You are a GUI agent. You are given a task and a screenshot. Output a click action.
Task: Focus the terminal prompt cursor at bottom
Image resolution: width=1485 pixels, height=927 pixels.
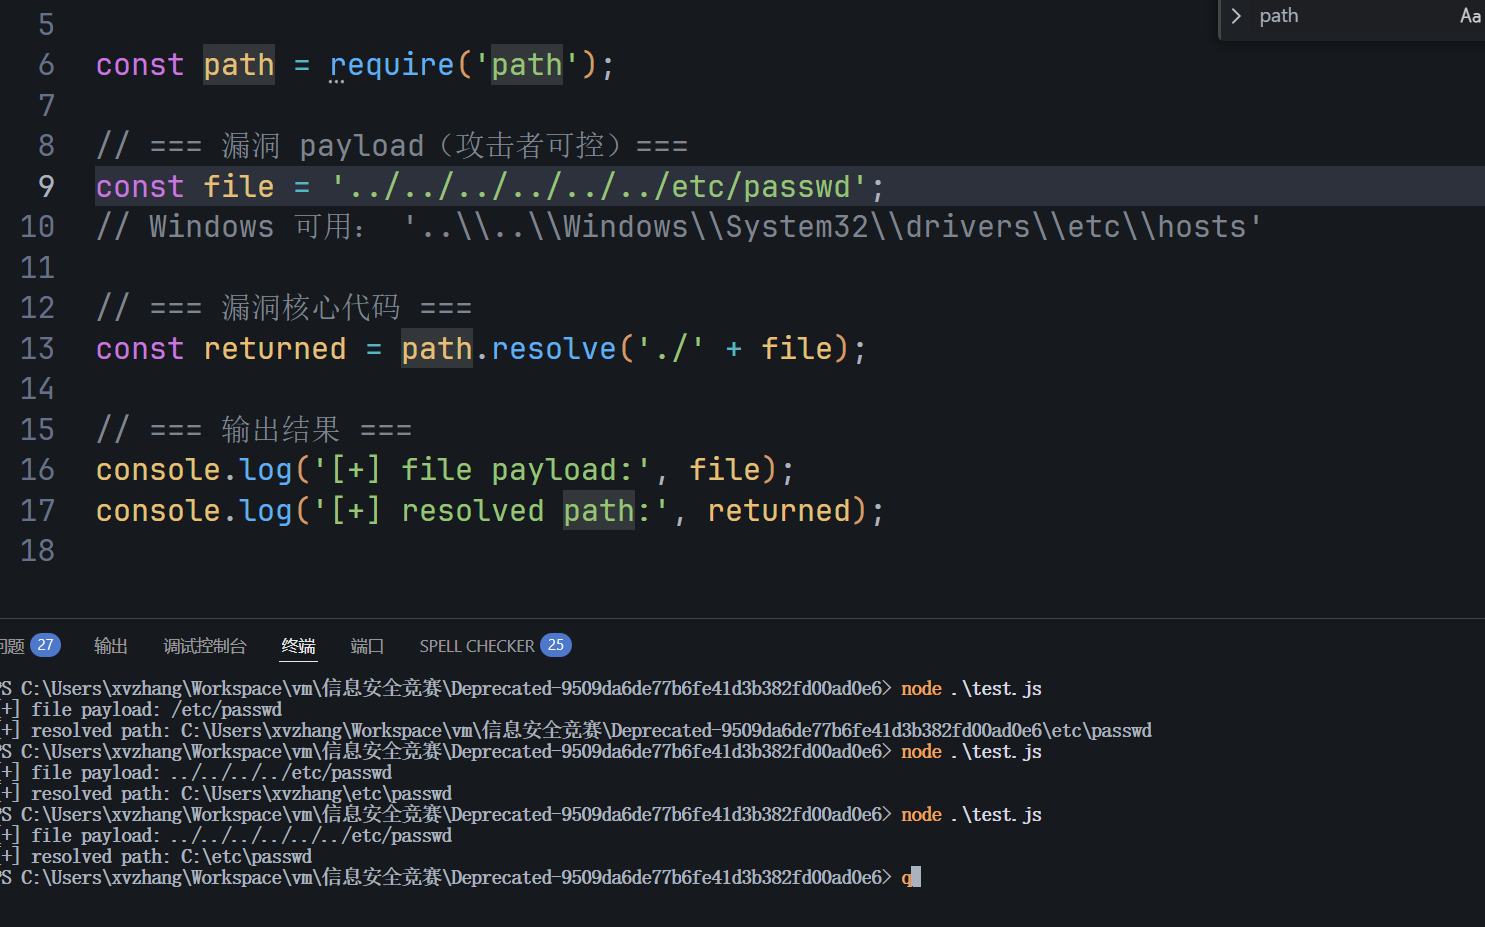coord(916,877)
